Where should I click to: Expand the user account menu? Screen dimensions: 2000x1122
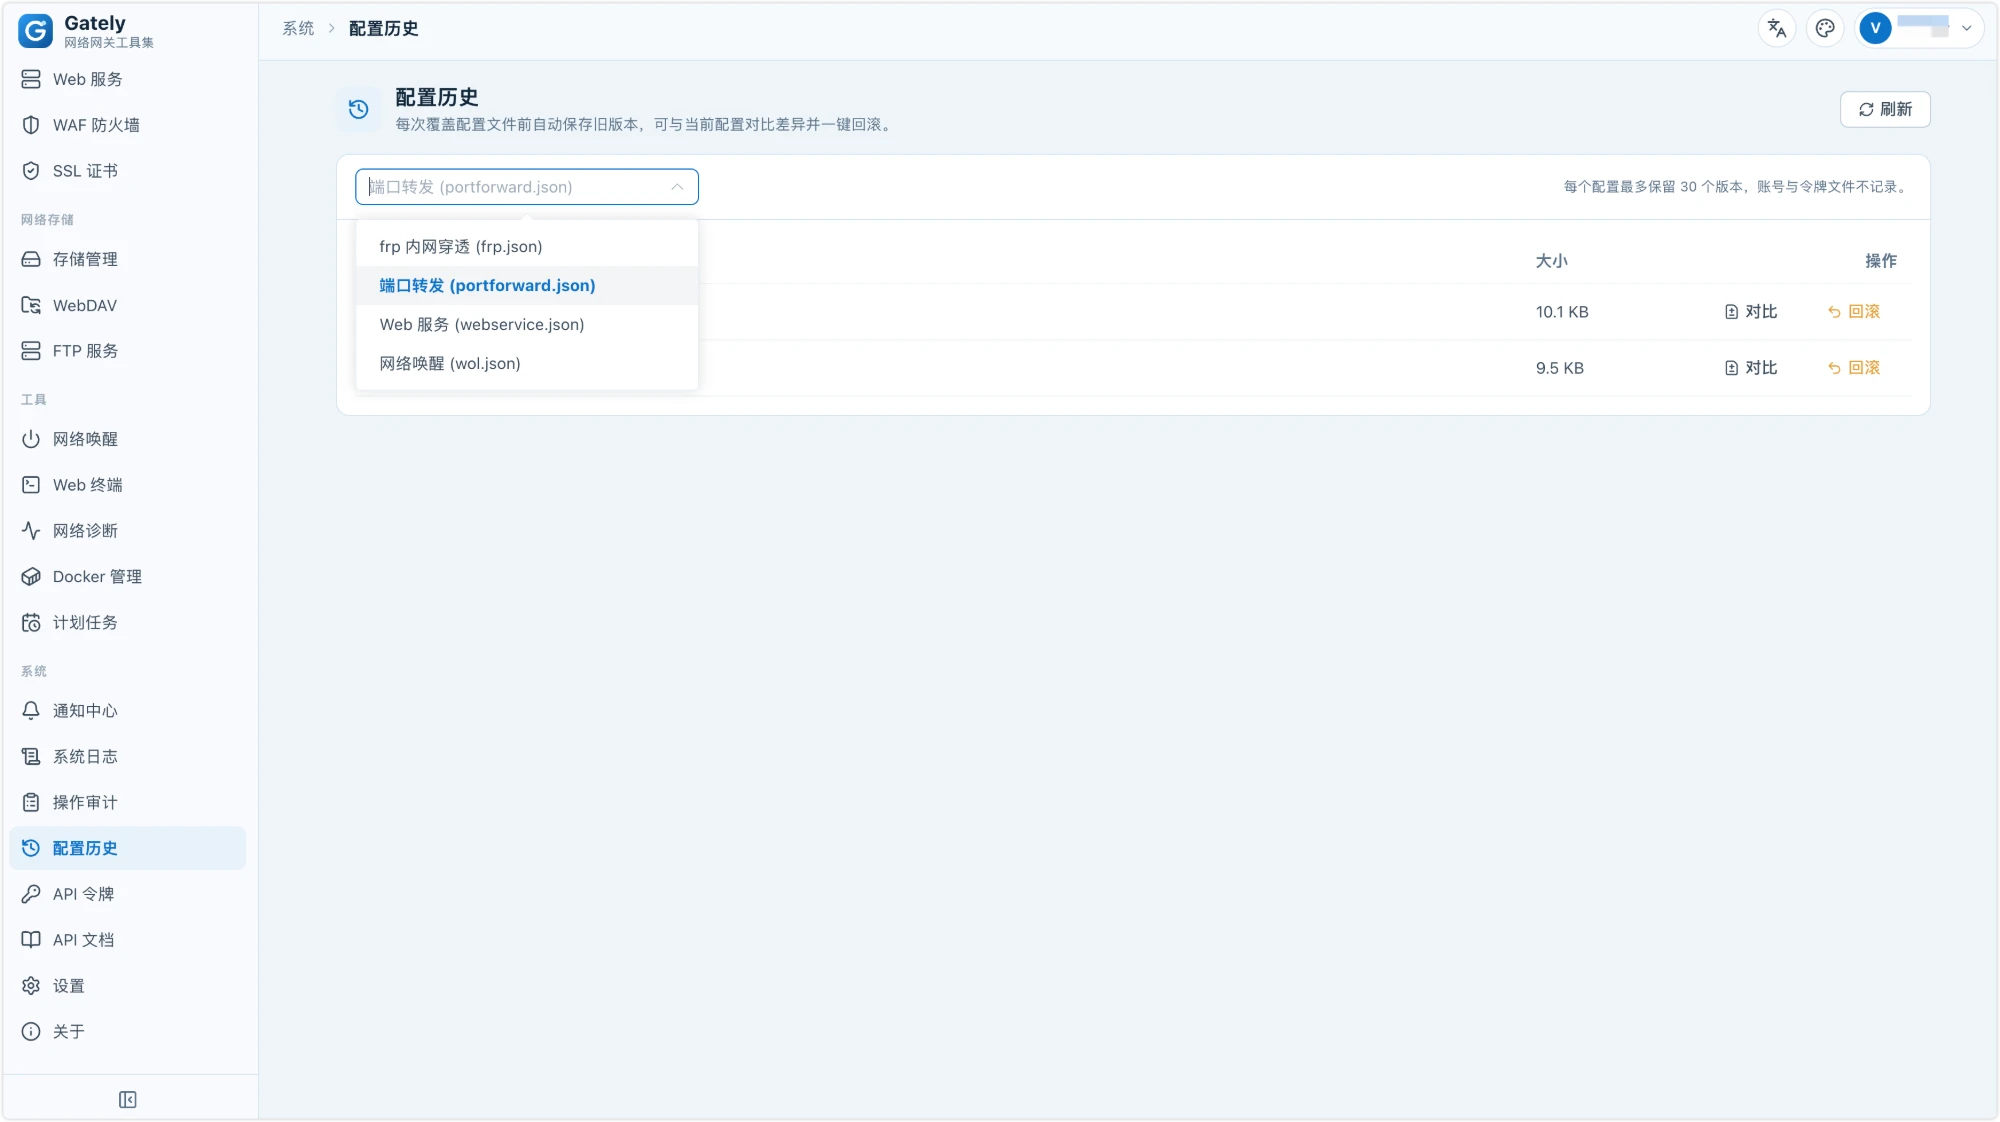(1919, 28)
